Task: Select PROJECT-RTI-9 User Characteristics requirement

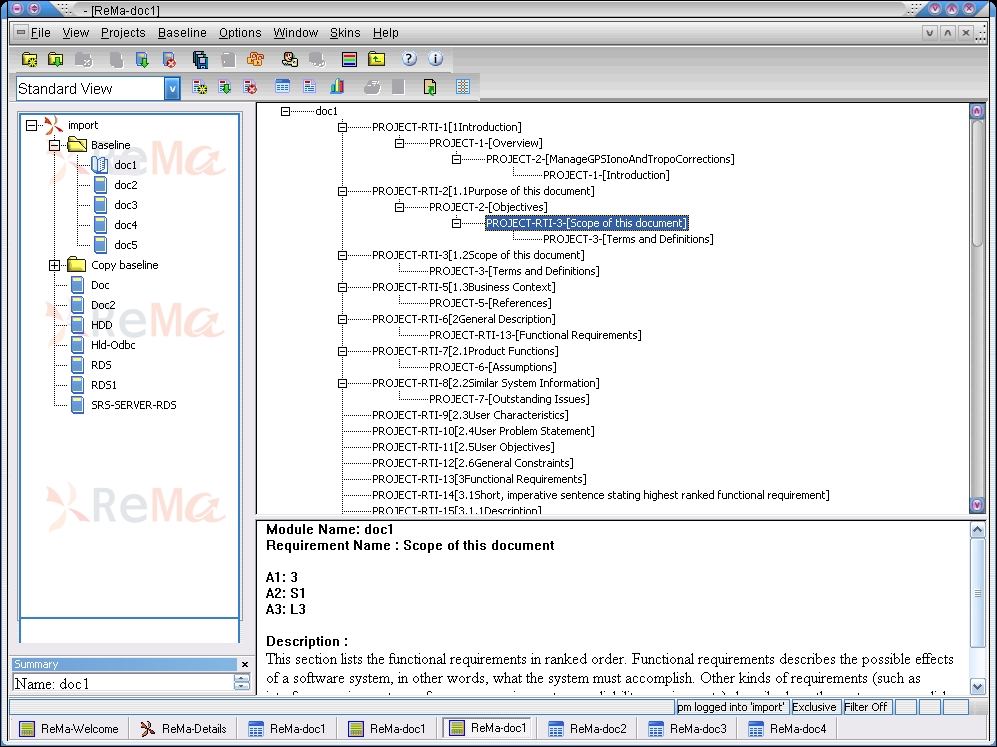Action: pyautogui.click(x=470, y=415)
